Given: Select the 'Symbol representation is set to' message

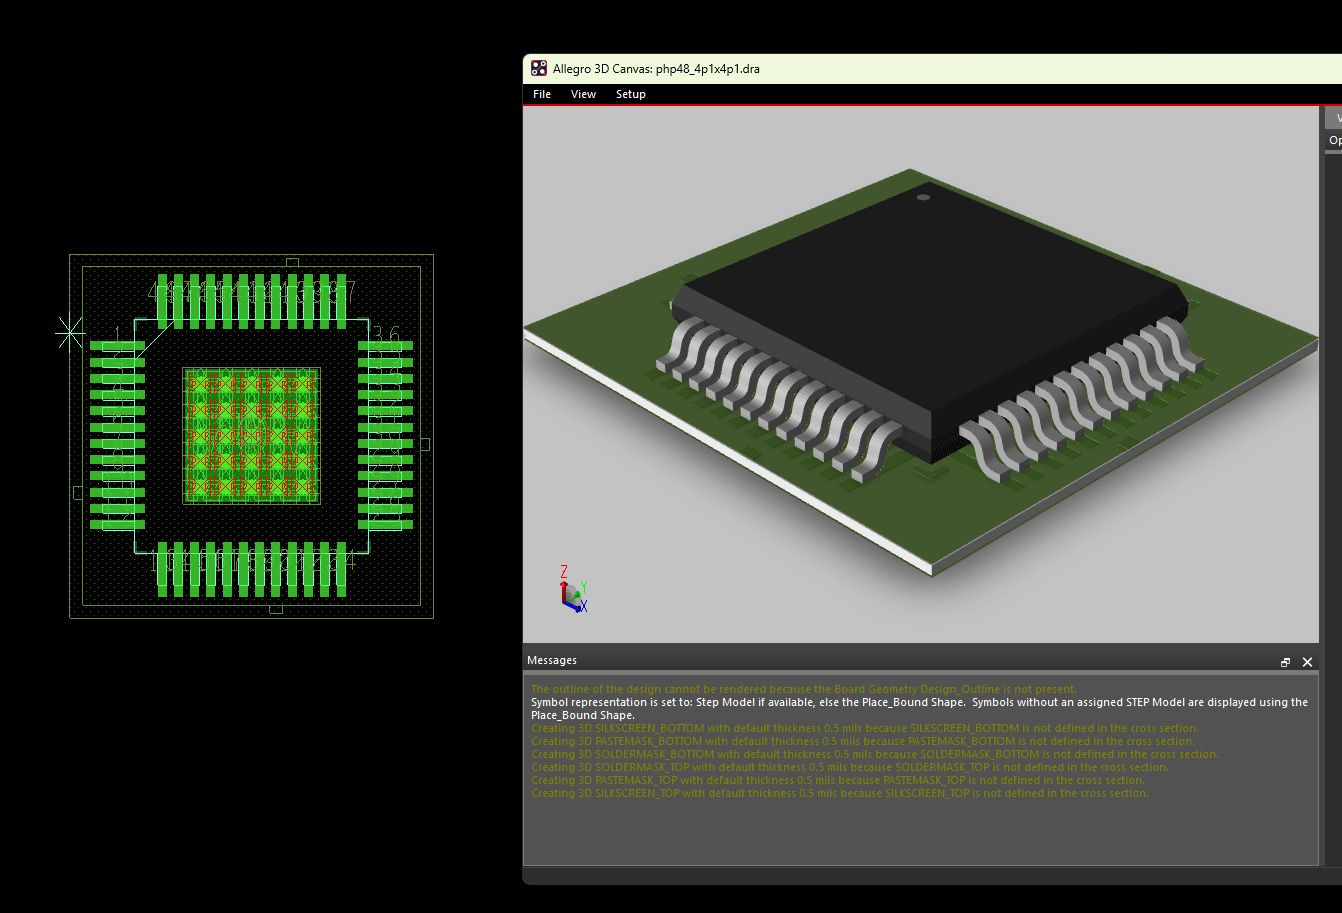Looking at the screenshot, I should (x=919, y=708).
